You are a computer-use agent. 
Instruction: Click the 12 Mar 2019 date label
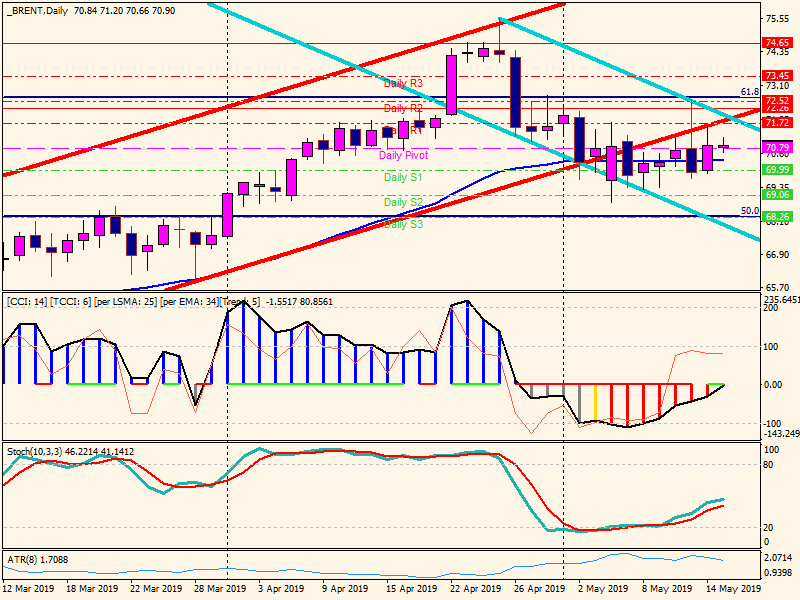pyautogui.click(x=30, y=589)
